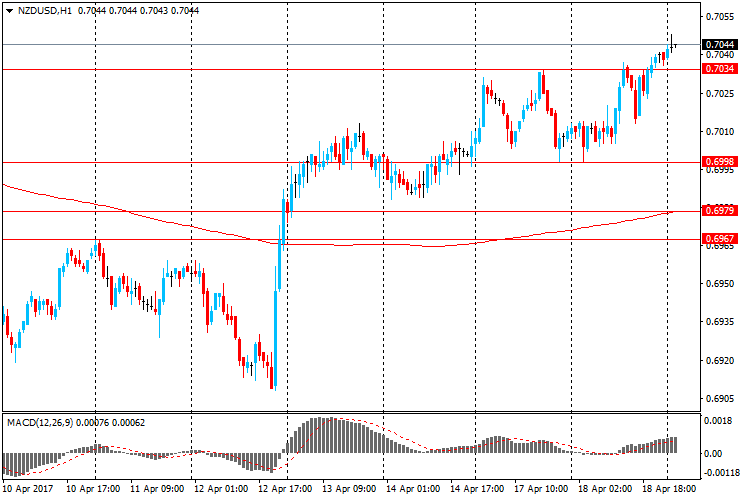
Task: Click the 13 Apr 09:00 time label
Action: (349, 489)
